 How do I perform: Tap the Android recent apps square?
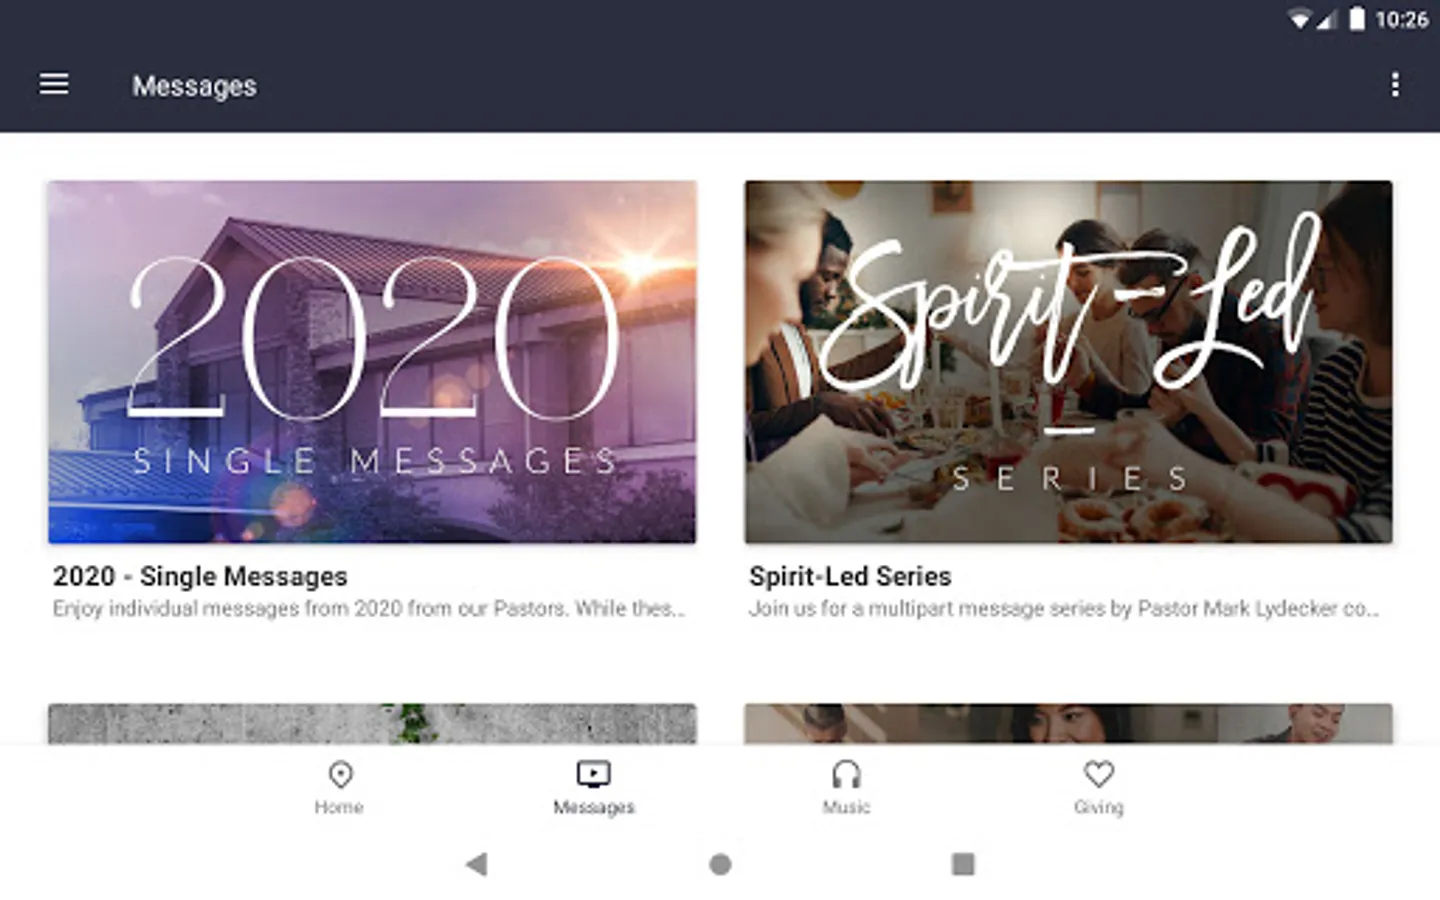(963, 864)
